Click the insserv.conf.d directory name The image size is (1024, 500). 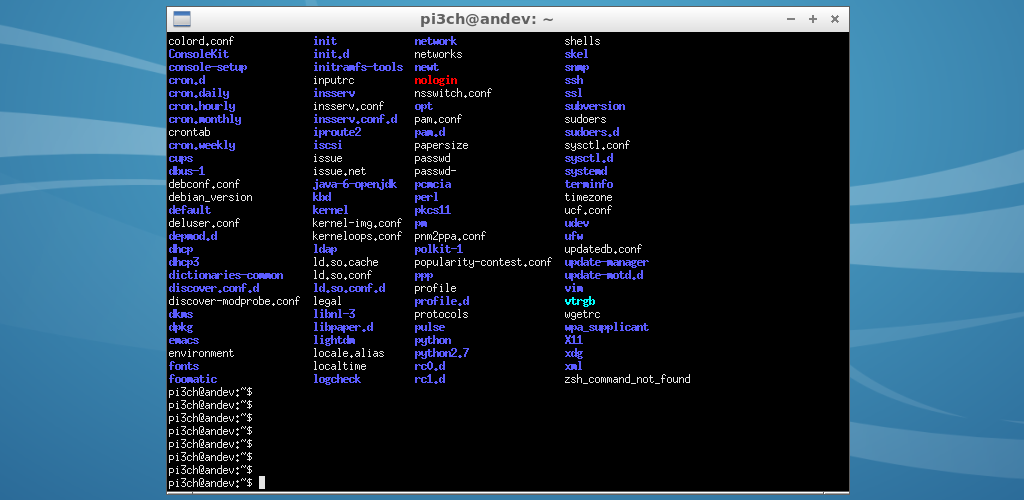(x=355, y=119)
